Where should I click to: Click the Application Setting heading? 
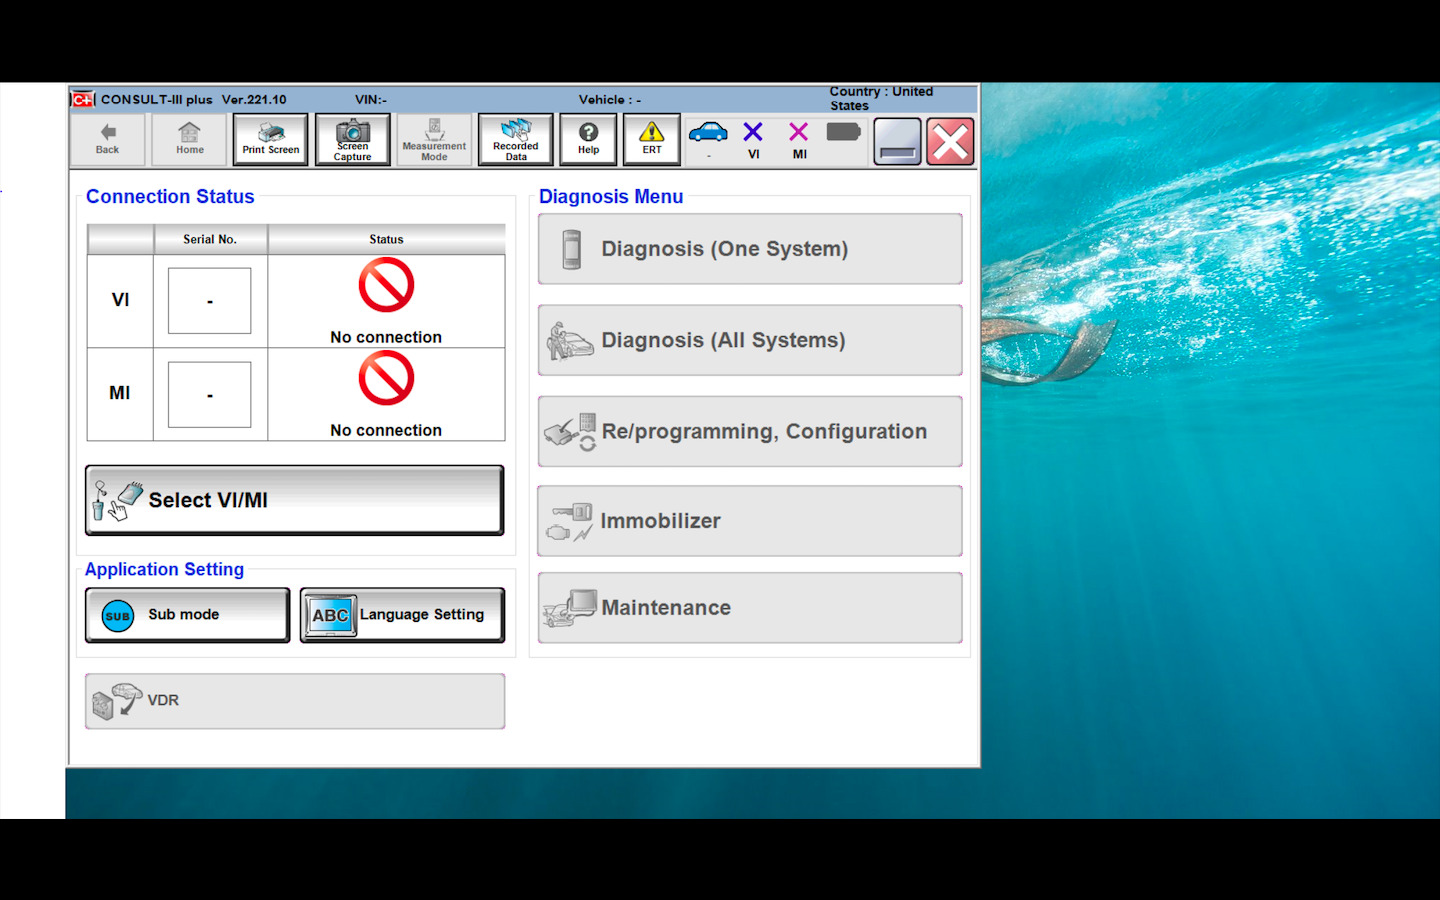(164, 569)
